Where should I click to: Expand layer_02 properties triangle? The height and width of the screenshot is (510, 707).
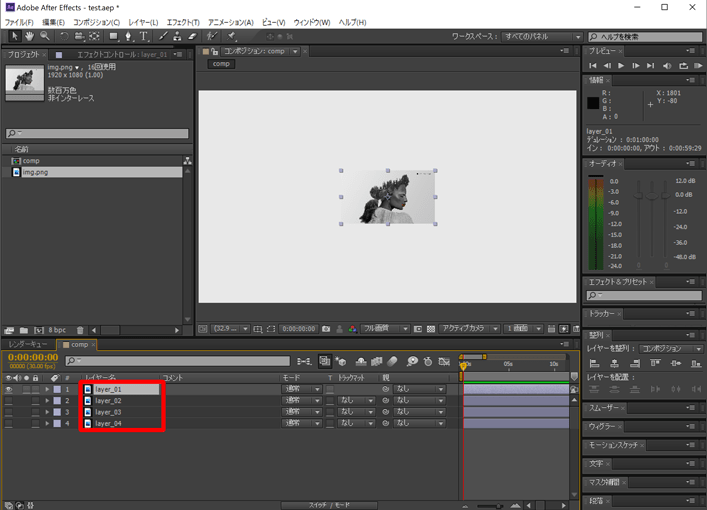[x=47, y=400]
